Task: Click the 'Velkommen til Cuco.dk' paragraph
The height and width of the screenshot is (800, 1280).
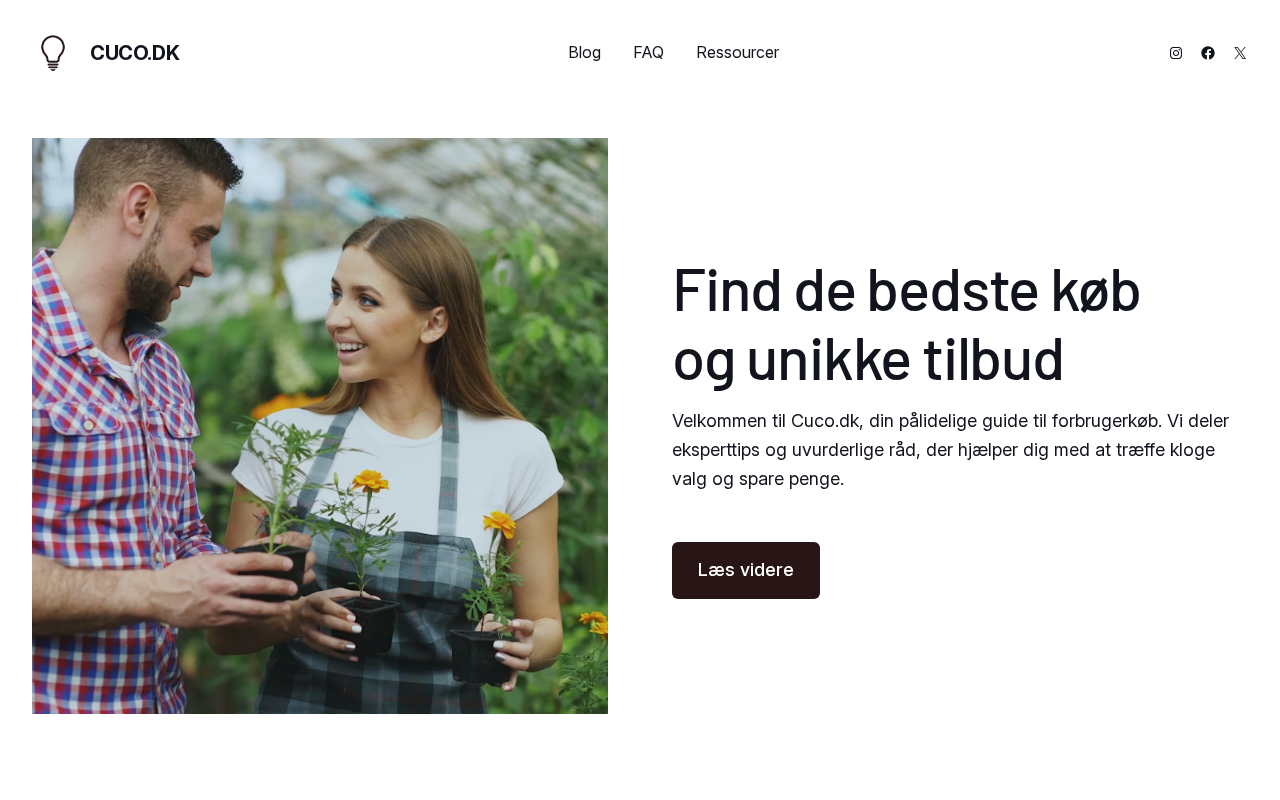Action: 950,449
